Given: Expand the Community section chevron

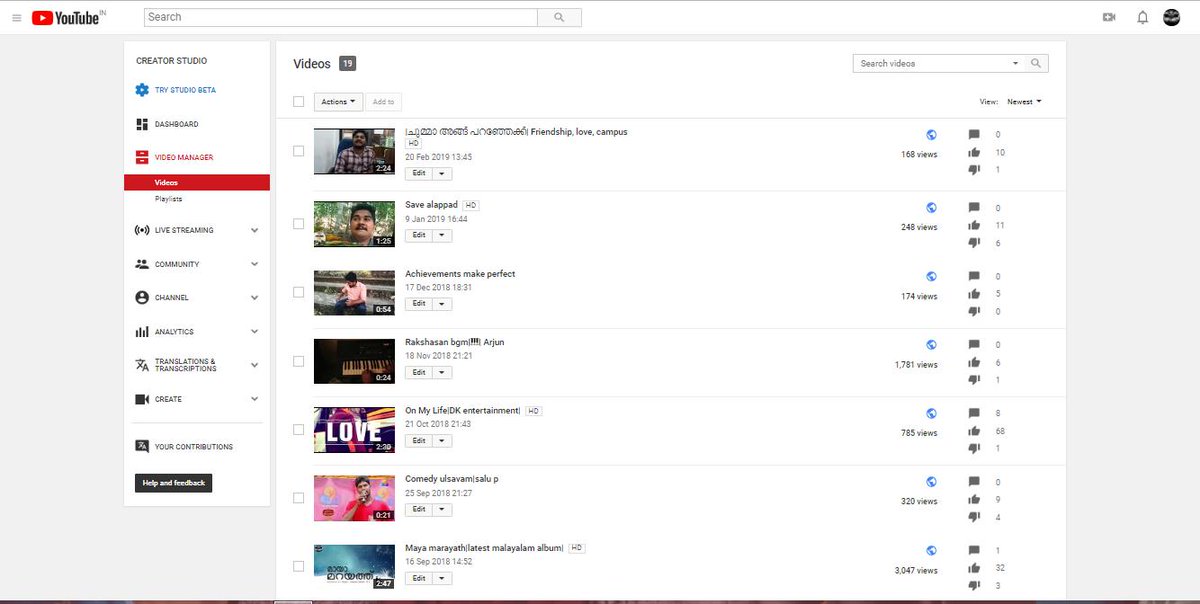Looking at the screenshot, I should 254,264.
